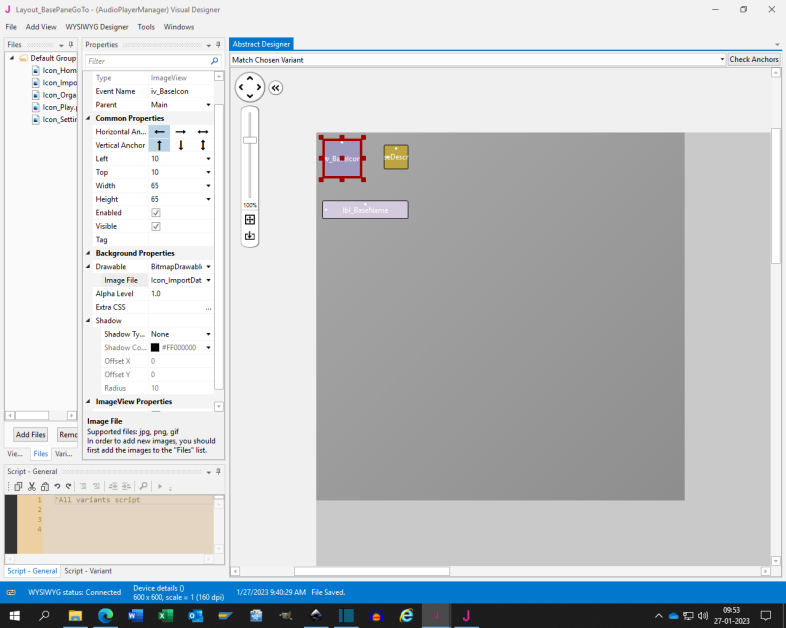Open Excel from the taskbar
The height and width of the screenshot is (628, 786).
pyautogui.click(x=165, y=615)
